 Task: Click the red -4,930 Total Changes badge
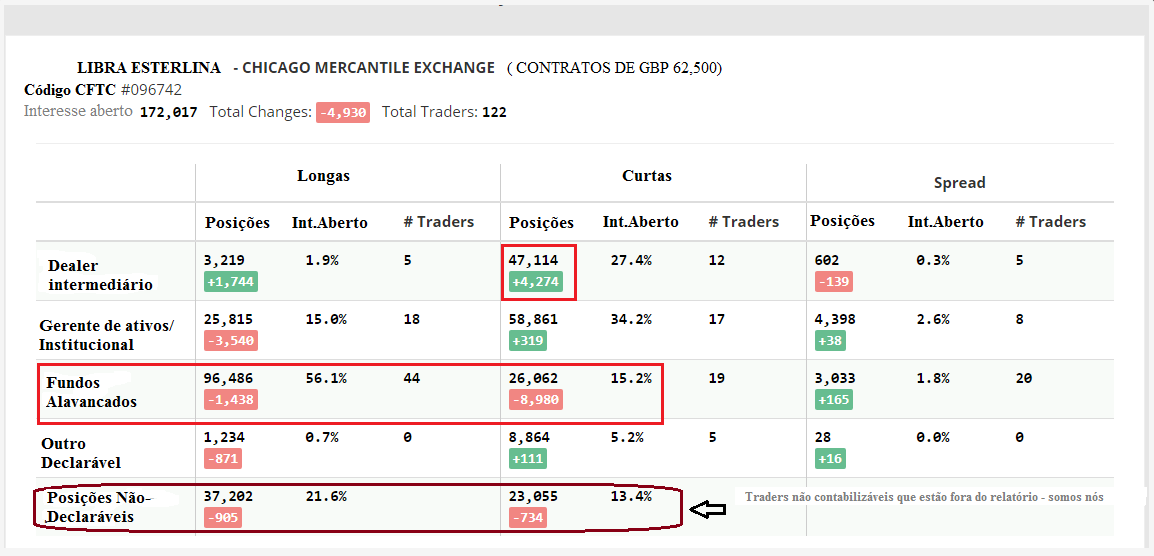coord(343,112)
